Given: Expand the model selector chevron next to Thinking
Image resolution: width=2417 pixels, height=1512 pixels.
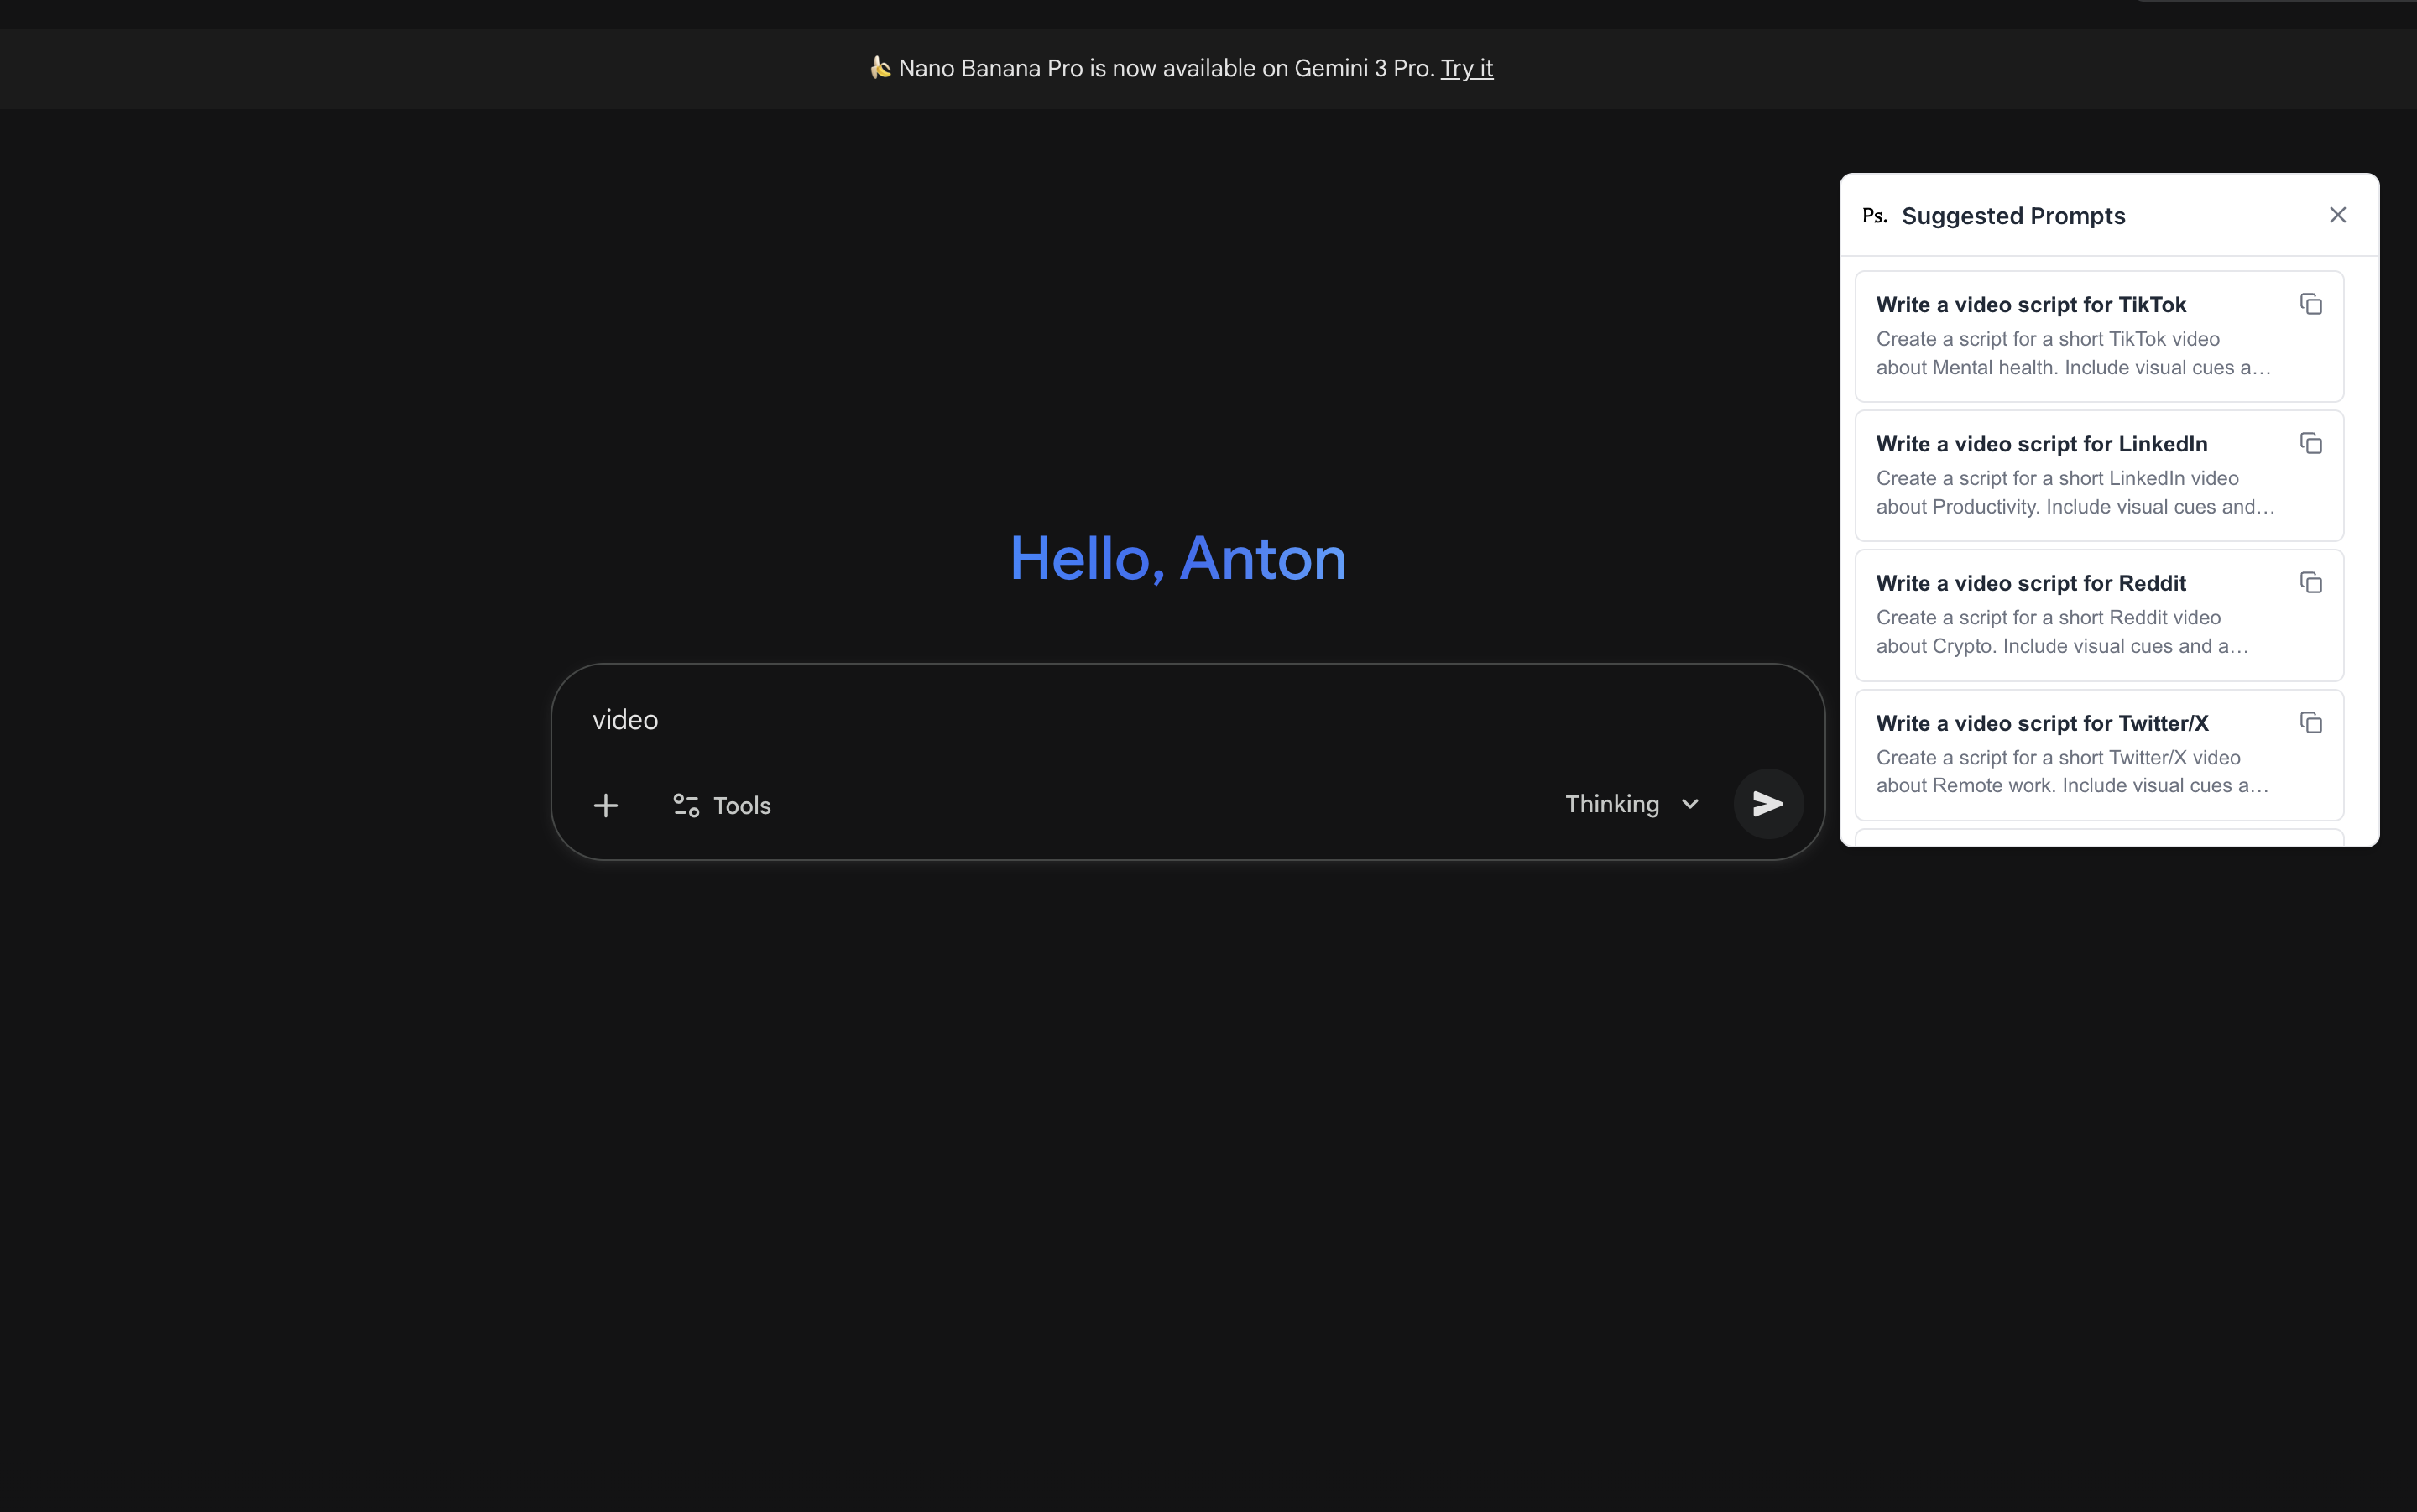Looking at the screenshot, I should pos(1689,804).
